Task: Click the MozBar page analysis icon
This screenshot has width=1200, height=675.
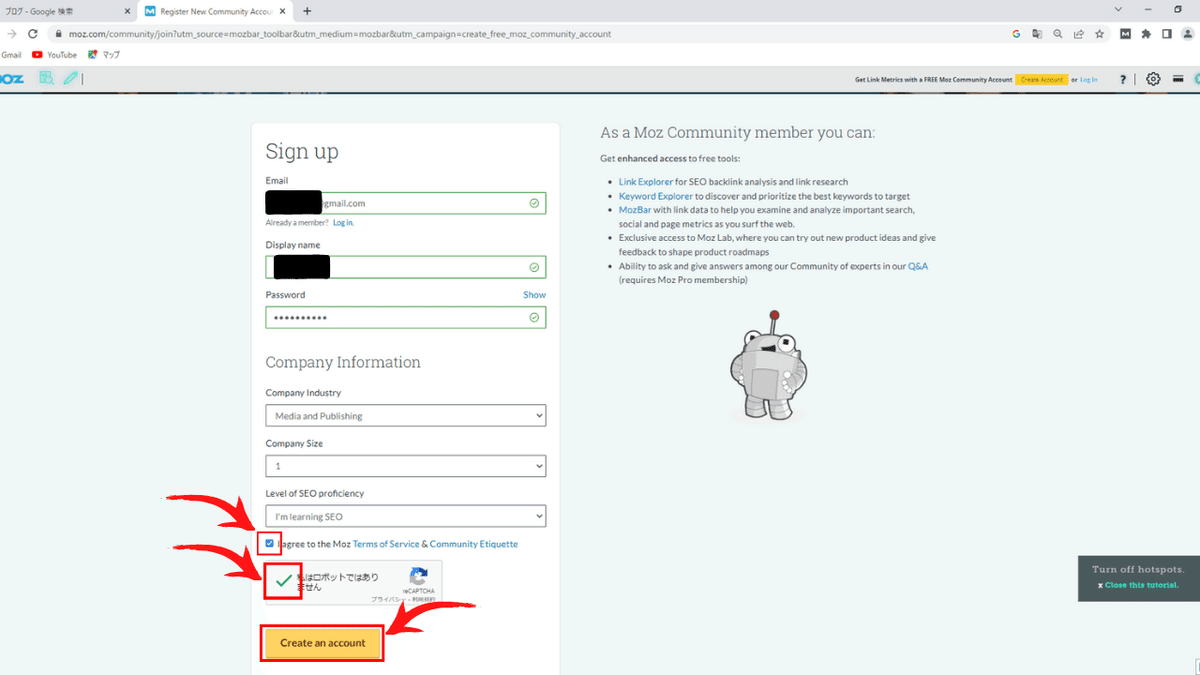Action: (x=46, y=78)
